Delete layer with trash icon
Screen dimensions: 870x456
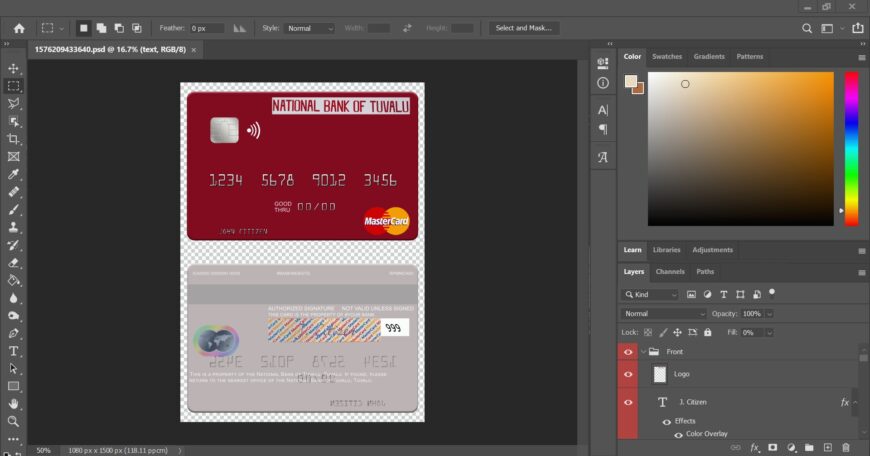point(846,447)
